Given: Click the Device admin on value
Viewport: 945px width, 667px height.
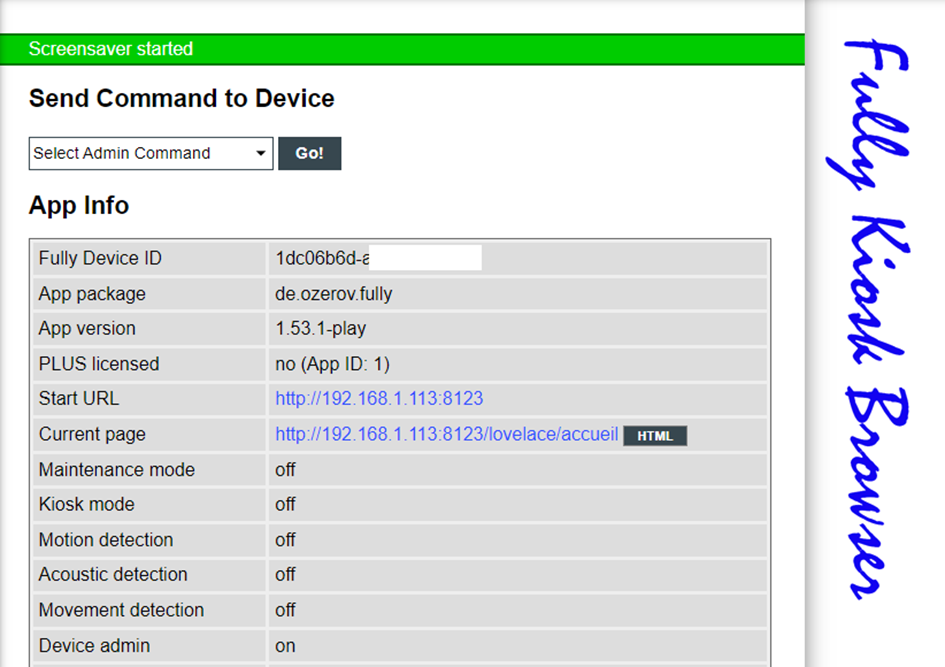Looking at the screenshot, I should 285,646.
